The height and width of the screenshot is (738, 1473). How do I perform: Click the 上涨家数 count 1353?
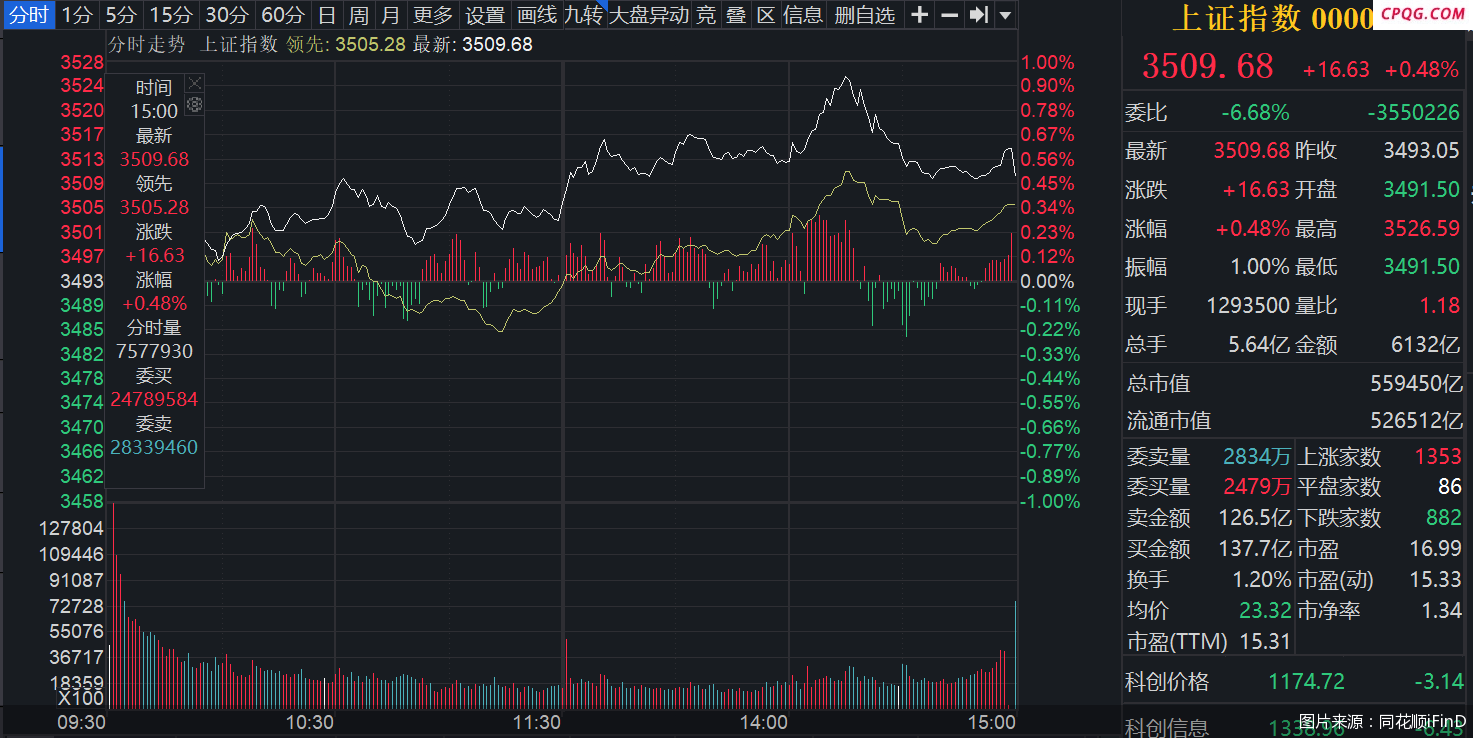1438,457
